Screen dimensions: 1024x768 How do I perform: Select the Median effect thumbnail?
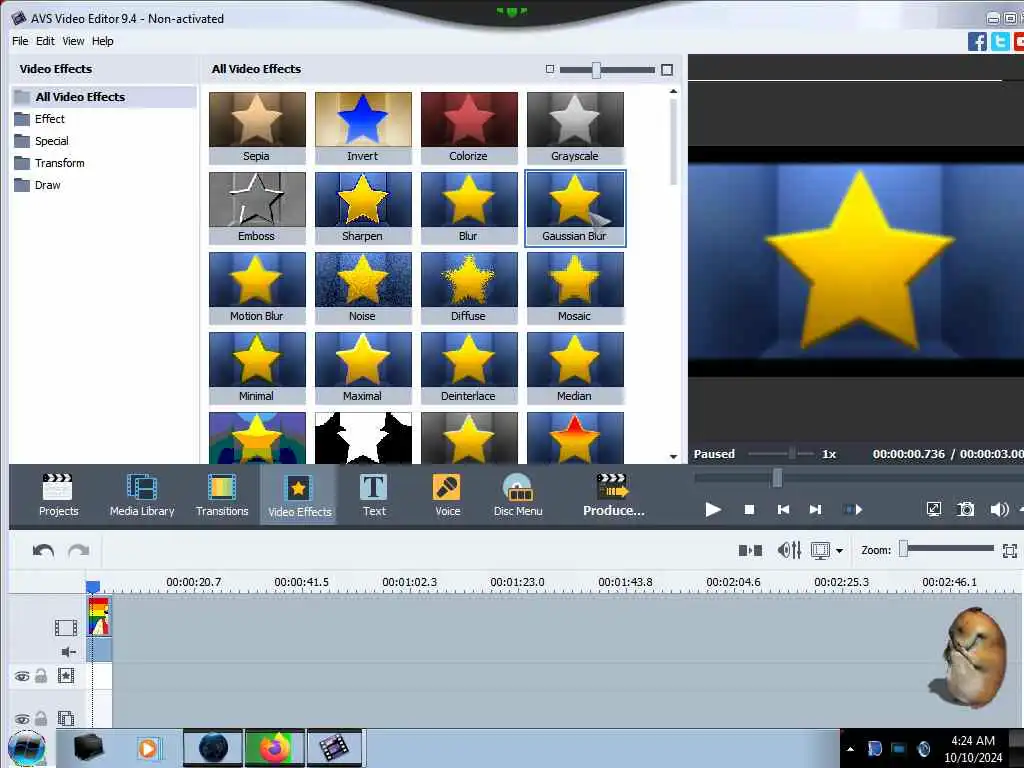coord(575,368)
